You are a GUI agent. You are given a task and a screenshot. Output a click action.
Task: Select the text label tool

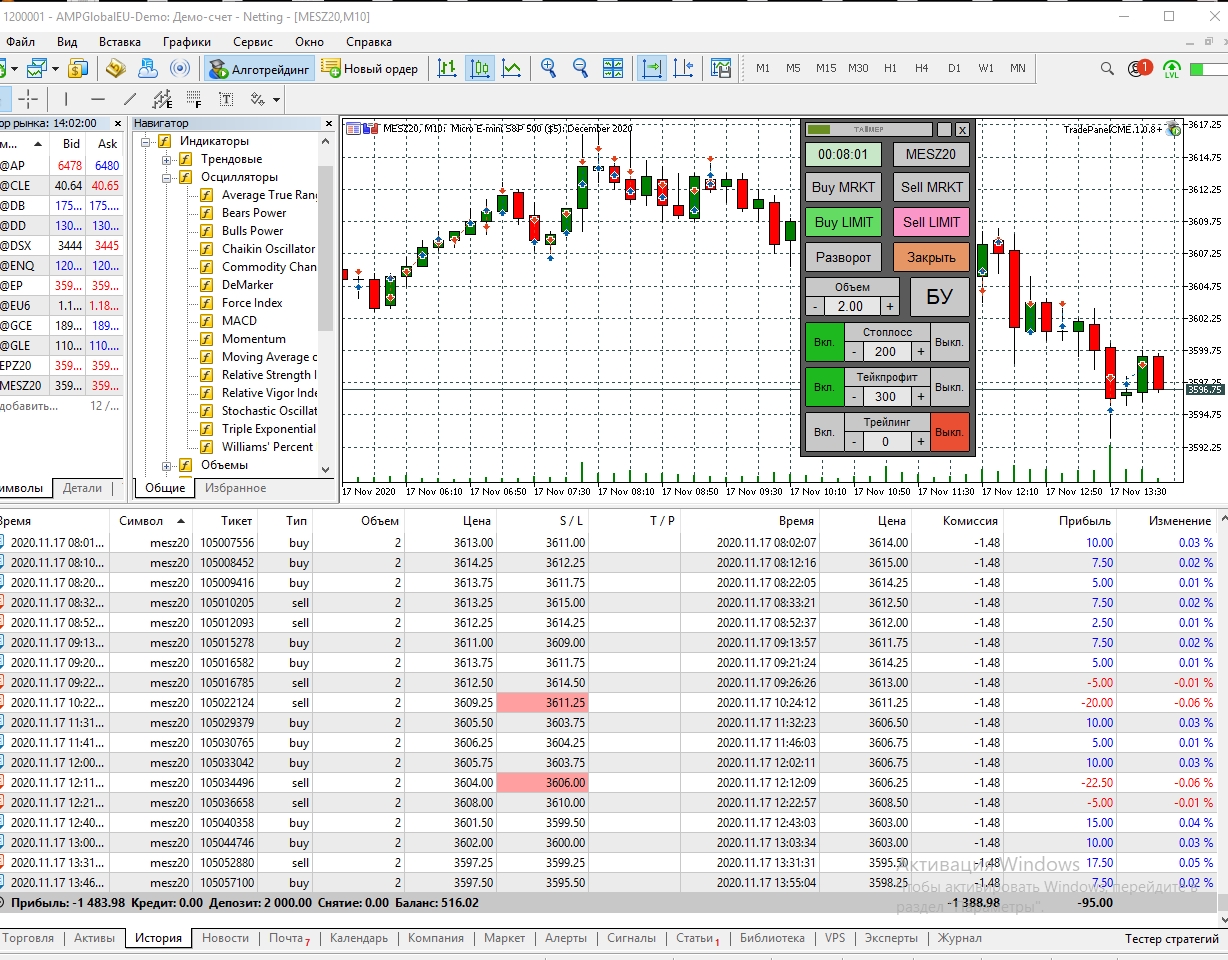(x=226, y=99)
